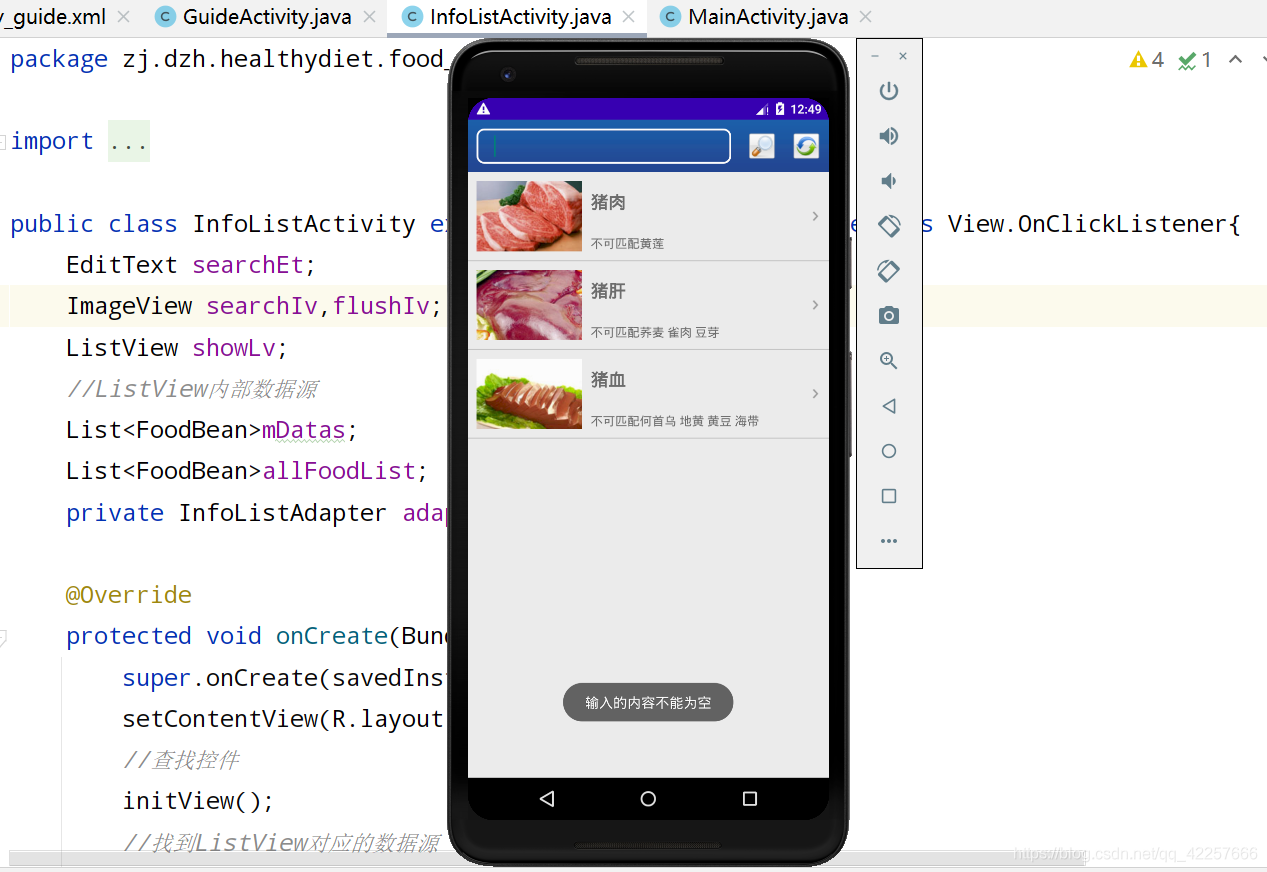This screenshot has height=872, width=1267.
Task: Click the emulator zoom magnifier icon
Action: point(888,361)
